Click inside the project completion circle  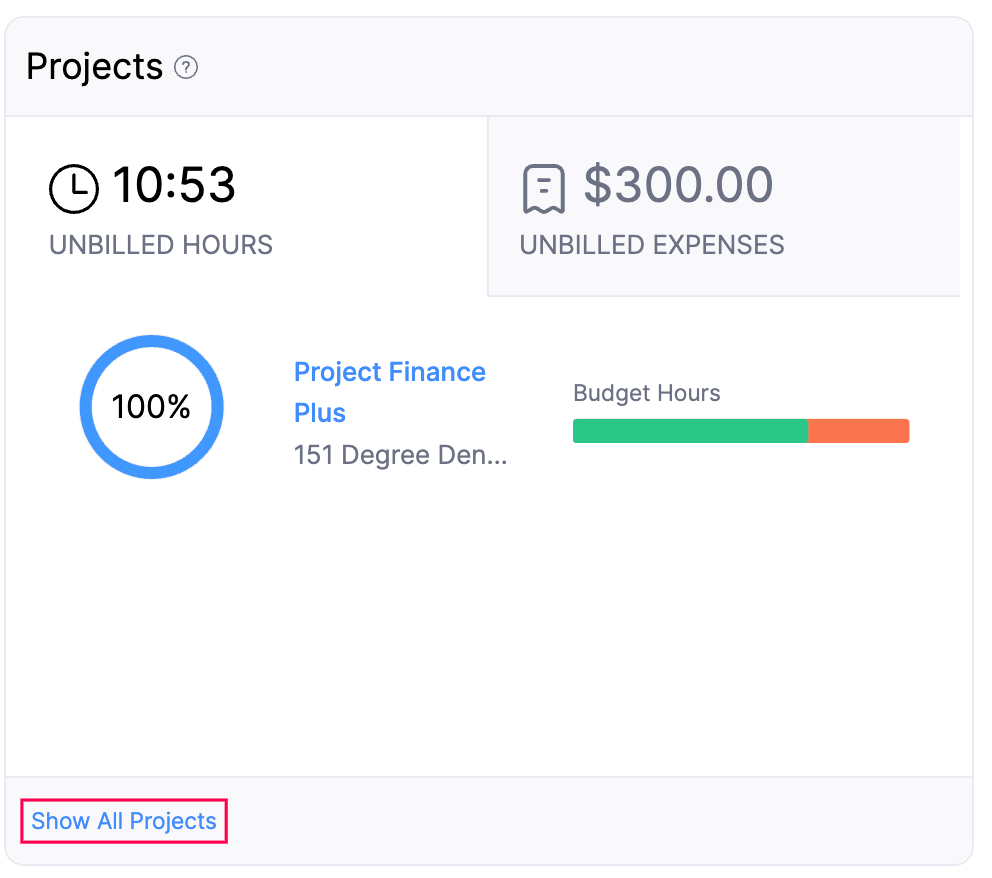pyautogui.click(x=151, y=406)
